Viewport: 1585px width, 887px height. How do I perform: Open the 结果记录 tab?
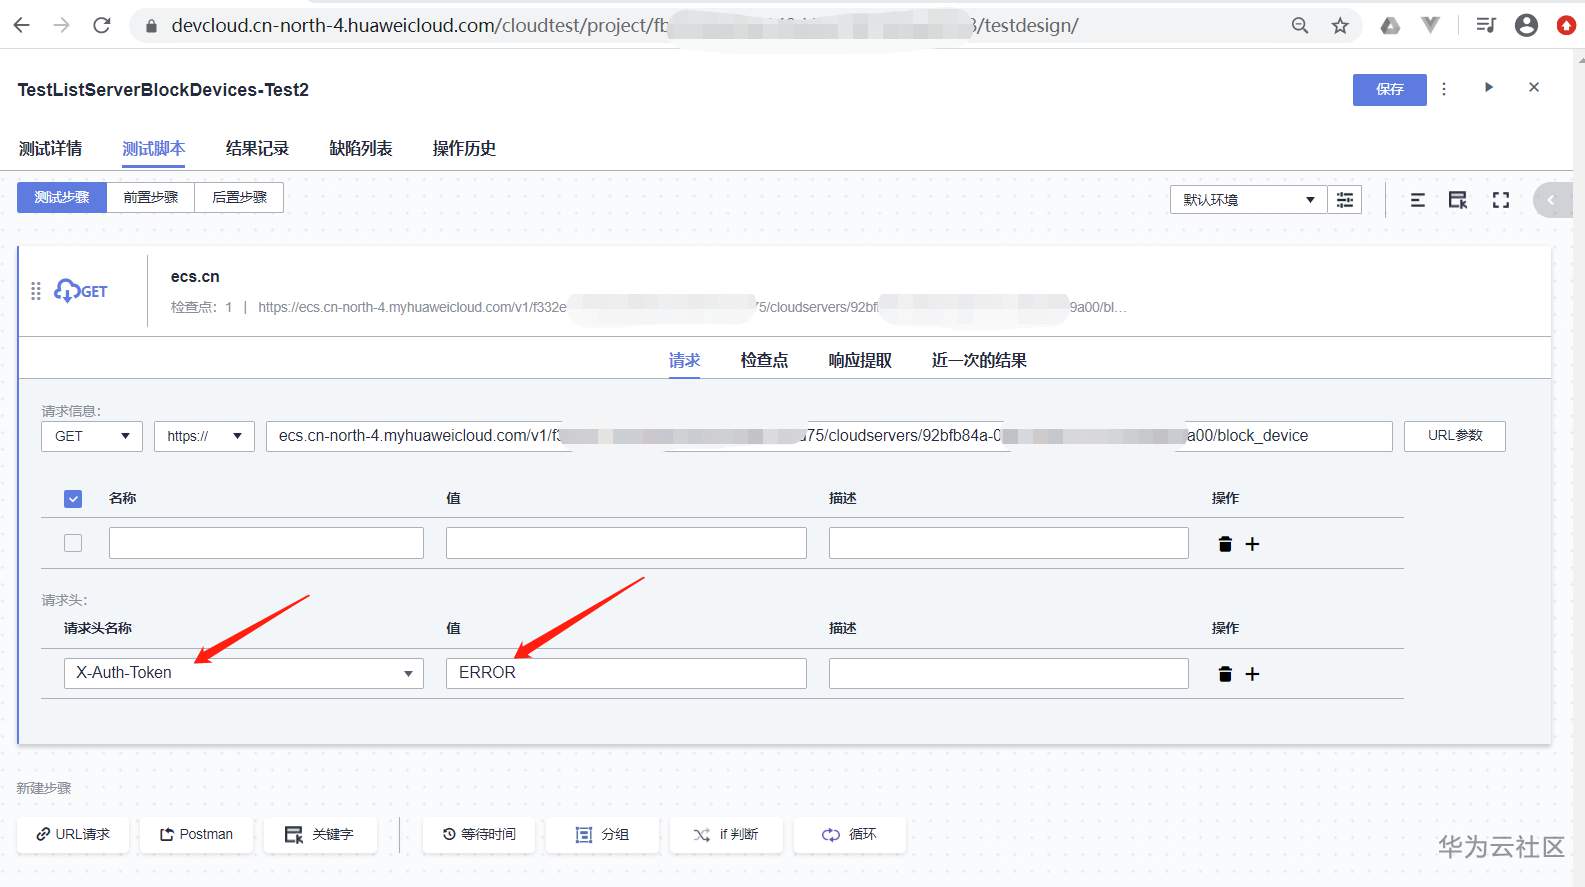point(257,149)
